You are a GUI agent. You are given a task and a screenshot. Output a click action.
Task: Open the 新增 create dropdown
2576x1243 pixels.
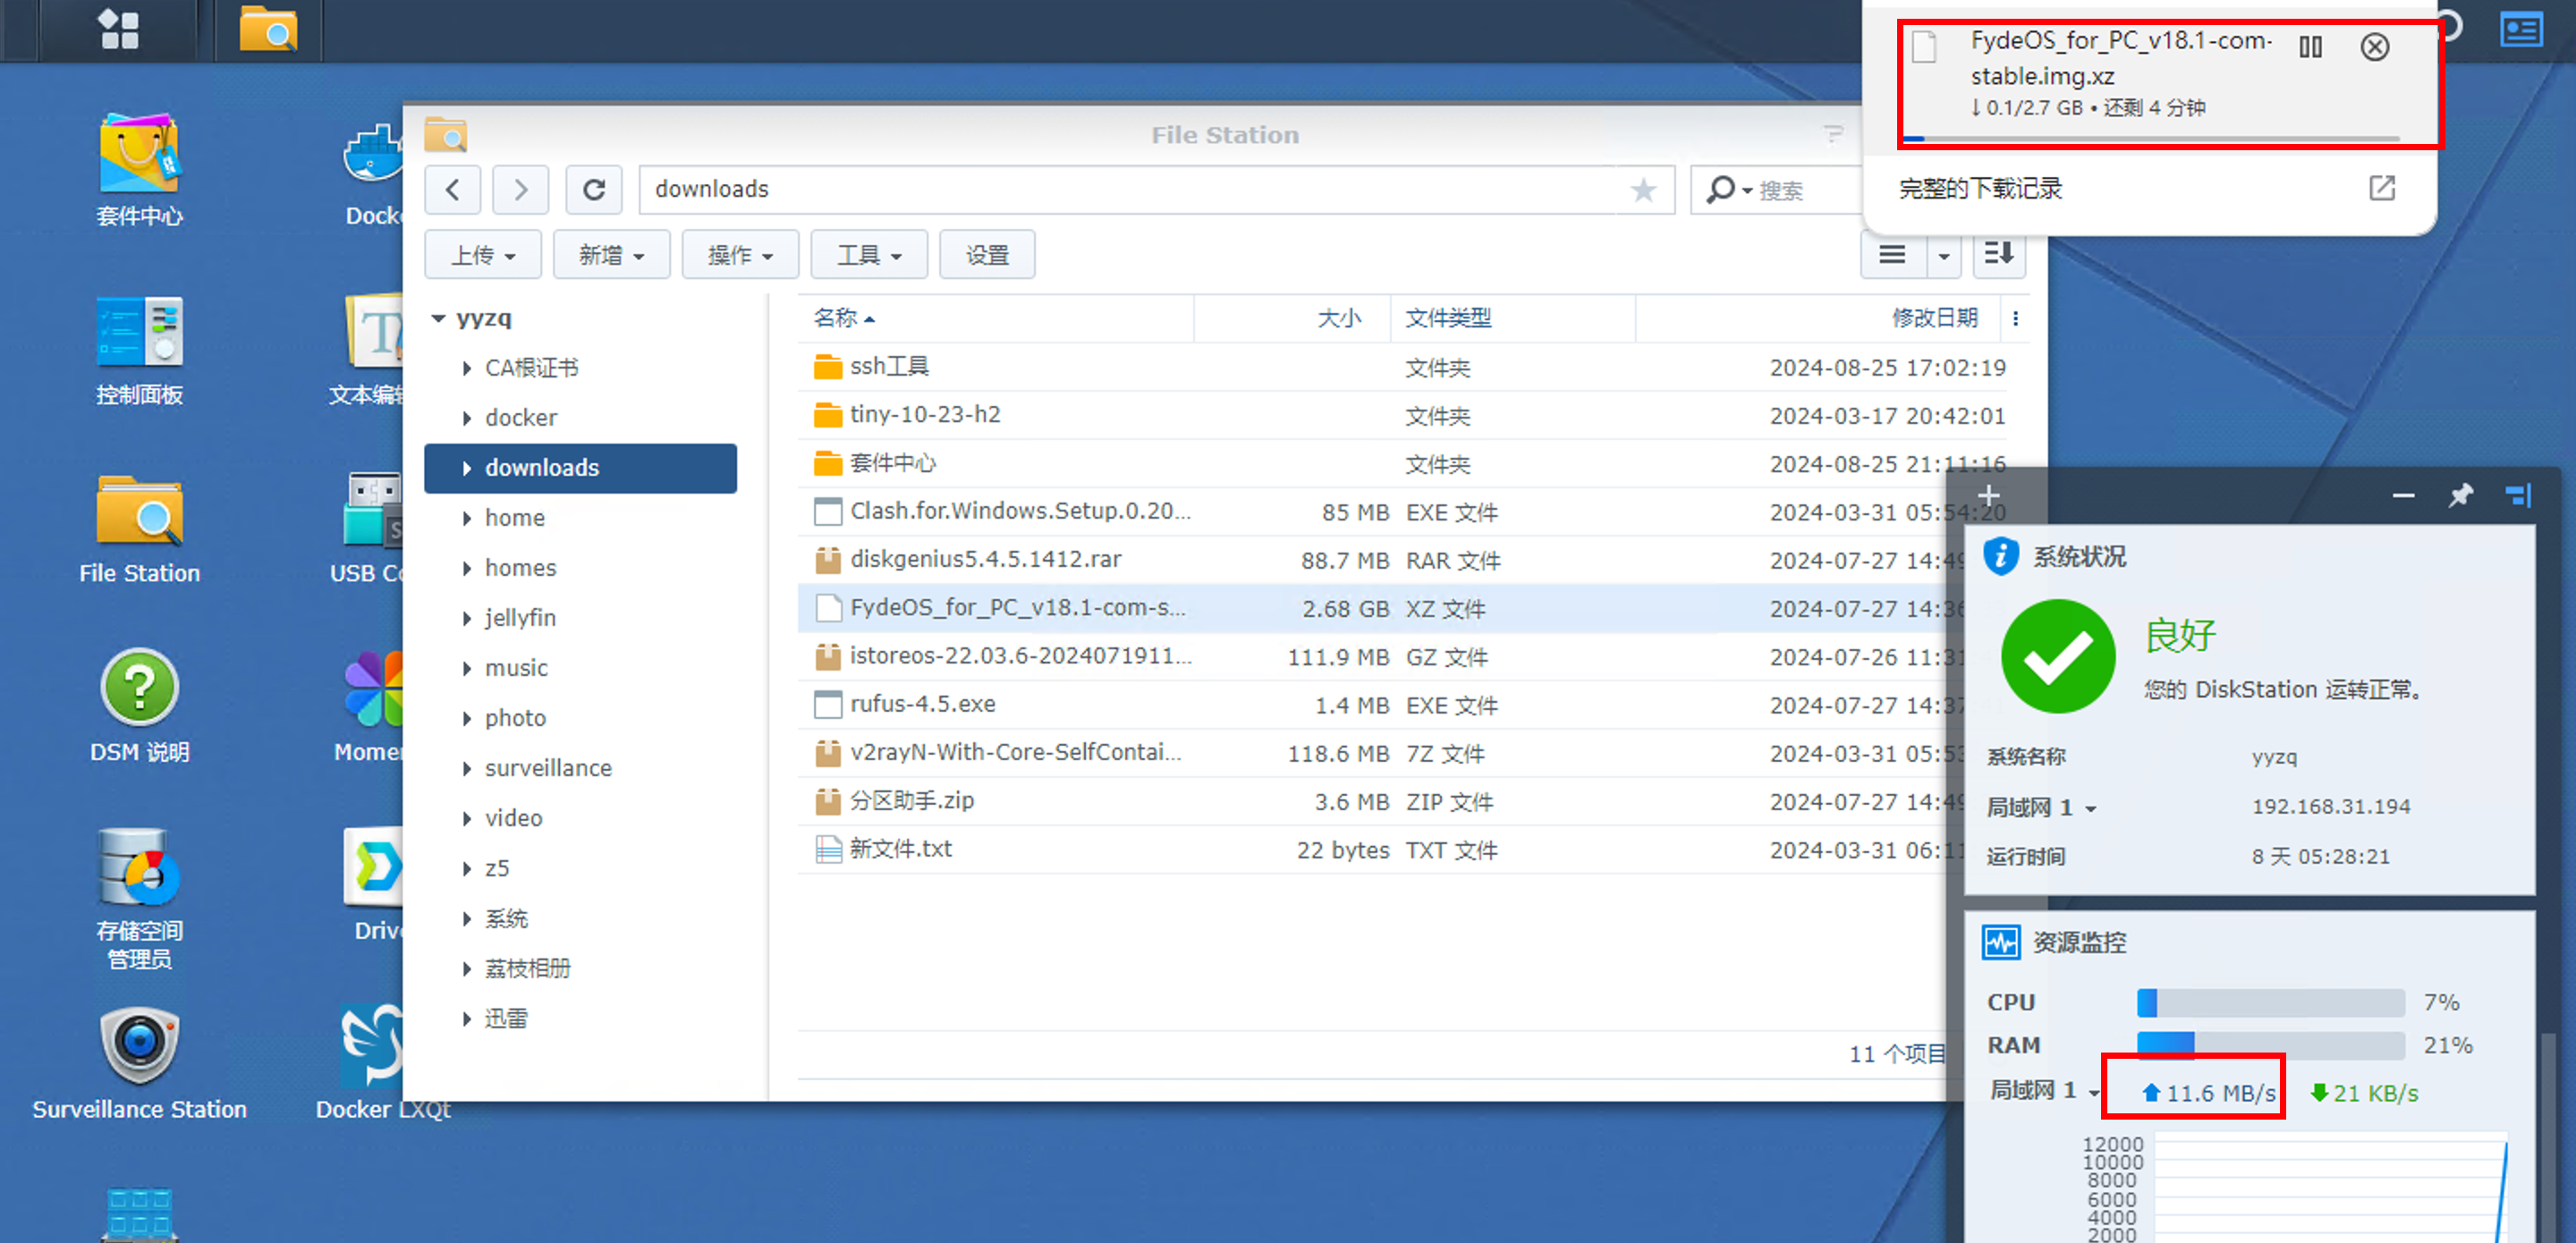pos(611,254)
